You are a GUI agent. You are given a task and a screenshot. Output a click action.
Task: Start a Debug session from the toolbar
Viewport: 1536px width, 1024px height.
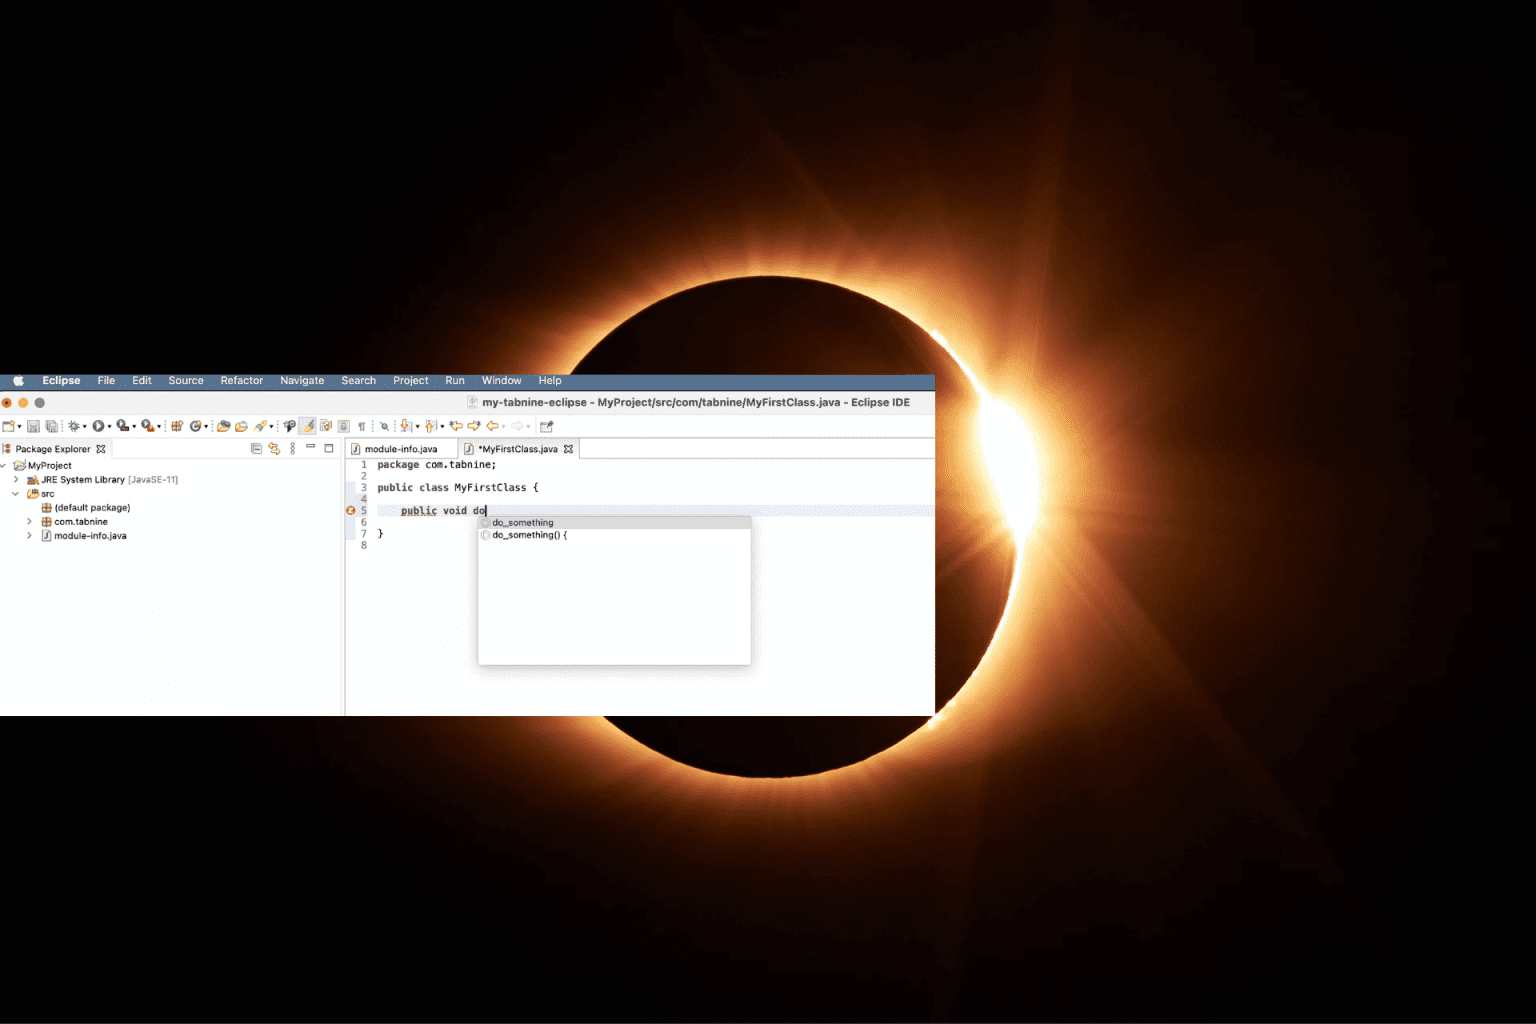[x=73, y=425]
